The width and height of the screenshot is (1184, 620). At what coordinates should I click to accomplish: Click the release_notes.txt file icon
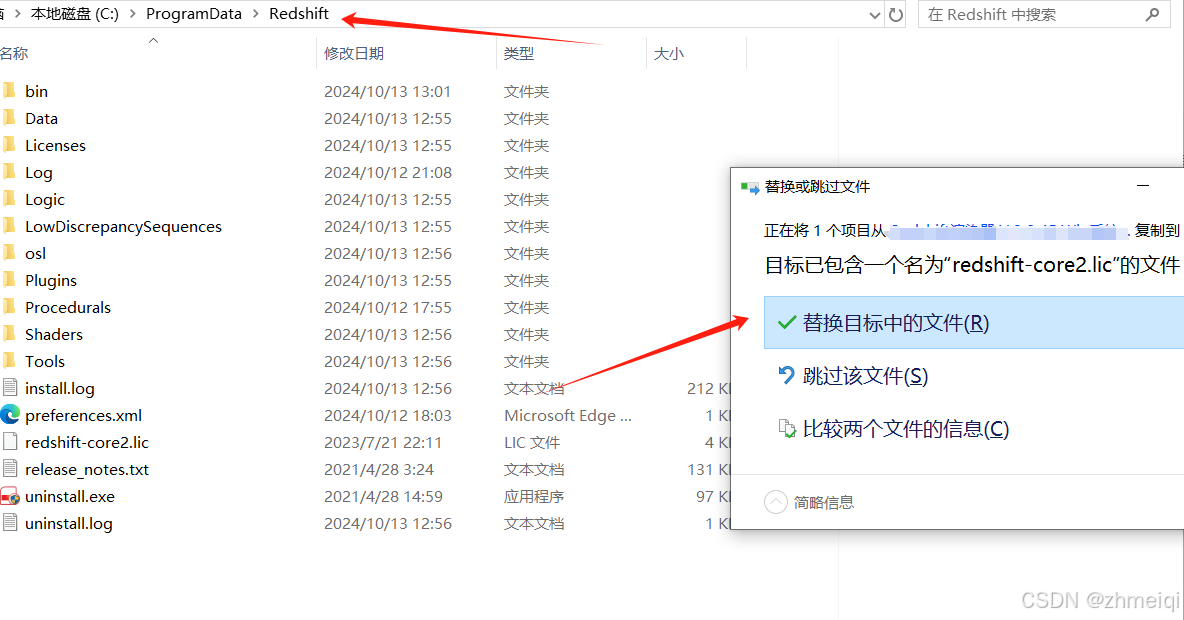pyautogui.click(x=10, y=469)
